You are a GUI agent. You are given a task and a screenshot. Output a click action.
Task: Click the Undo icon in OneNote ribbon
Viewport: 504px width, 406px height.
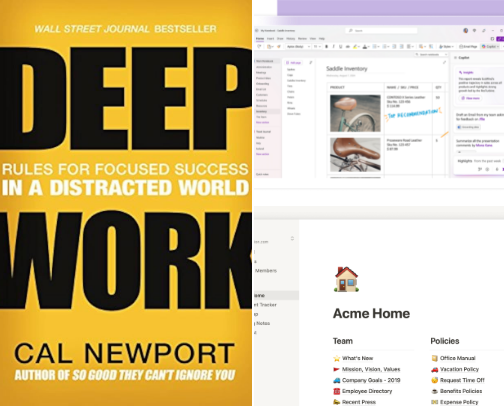click(x=259, y=47)
